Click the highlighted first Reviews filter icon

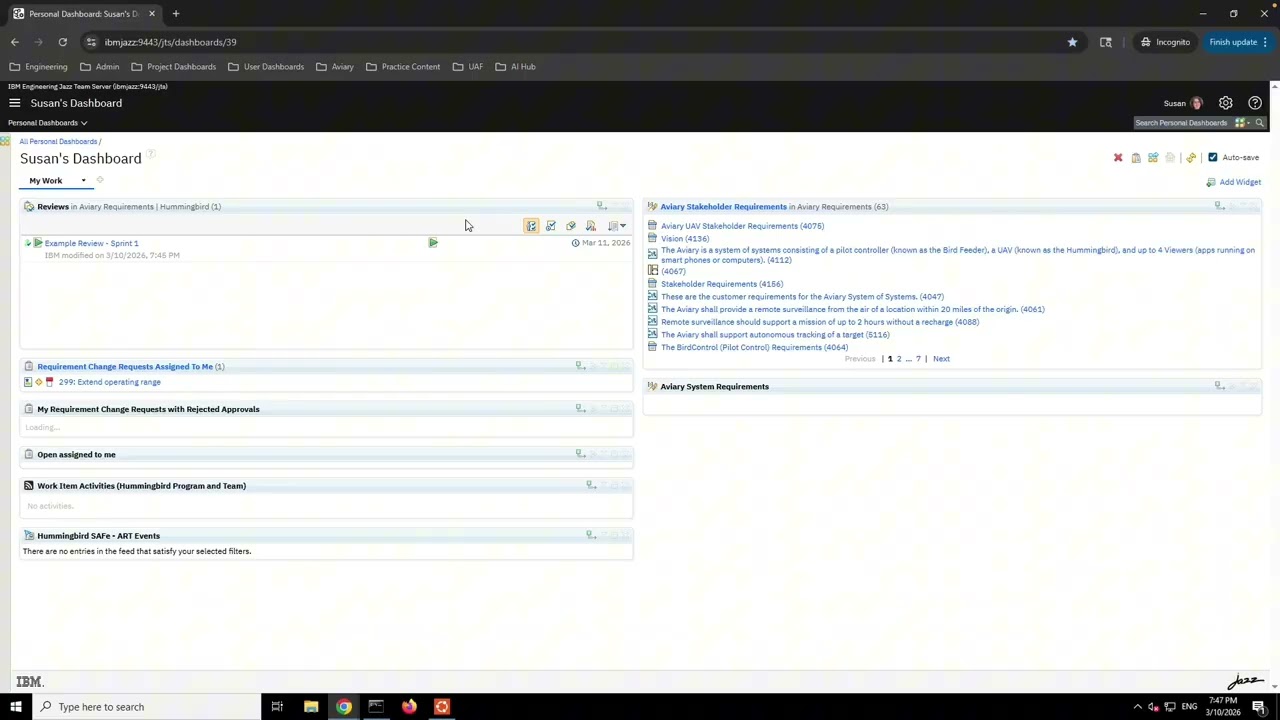click(x=531, y=226)
